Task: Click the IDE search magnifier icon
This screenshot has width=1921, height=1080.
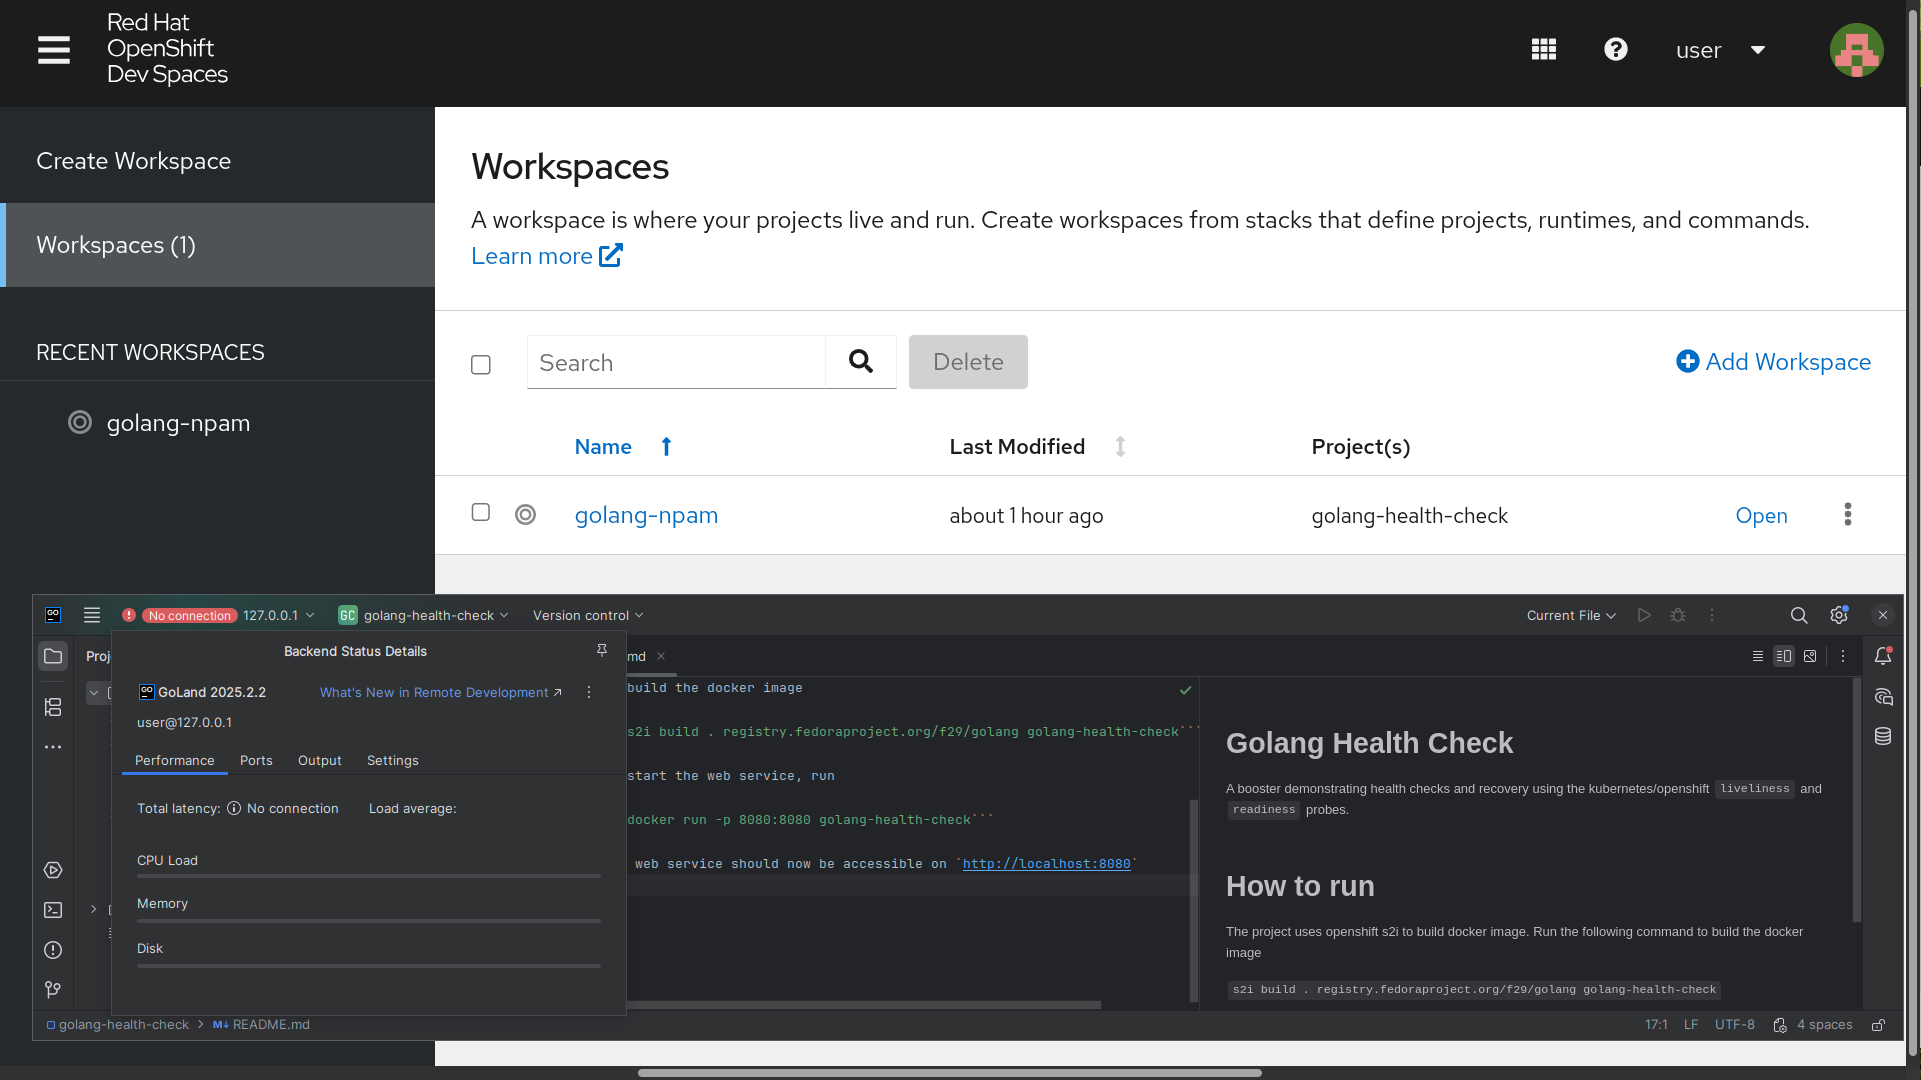Action: point(1798,616)
